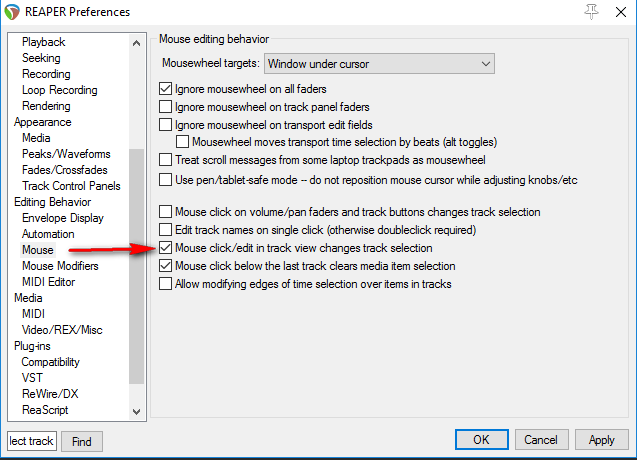
Task: Open the Mousewheel targets dropdown
Action: 379,64
